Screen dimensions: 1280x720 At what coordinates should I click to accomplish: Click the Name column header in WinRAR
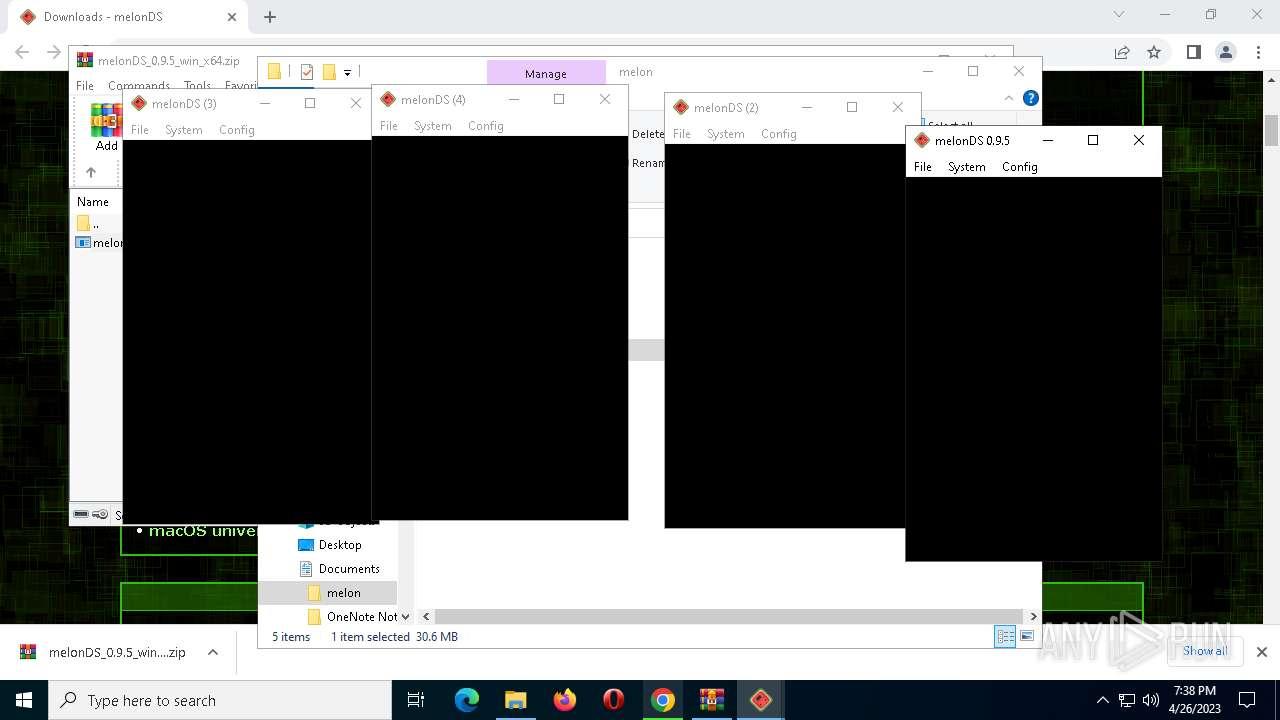tap(93, 202)
